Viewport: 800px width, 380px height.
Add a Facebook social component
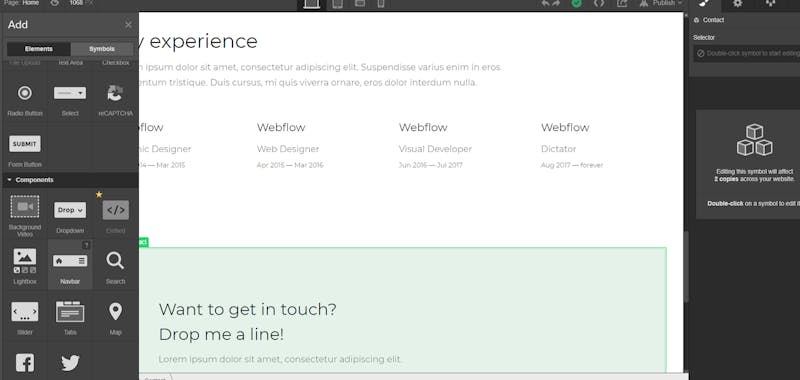[24, 362]
